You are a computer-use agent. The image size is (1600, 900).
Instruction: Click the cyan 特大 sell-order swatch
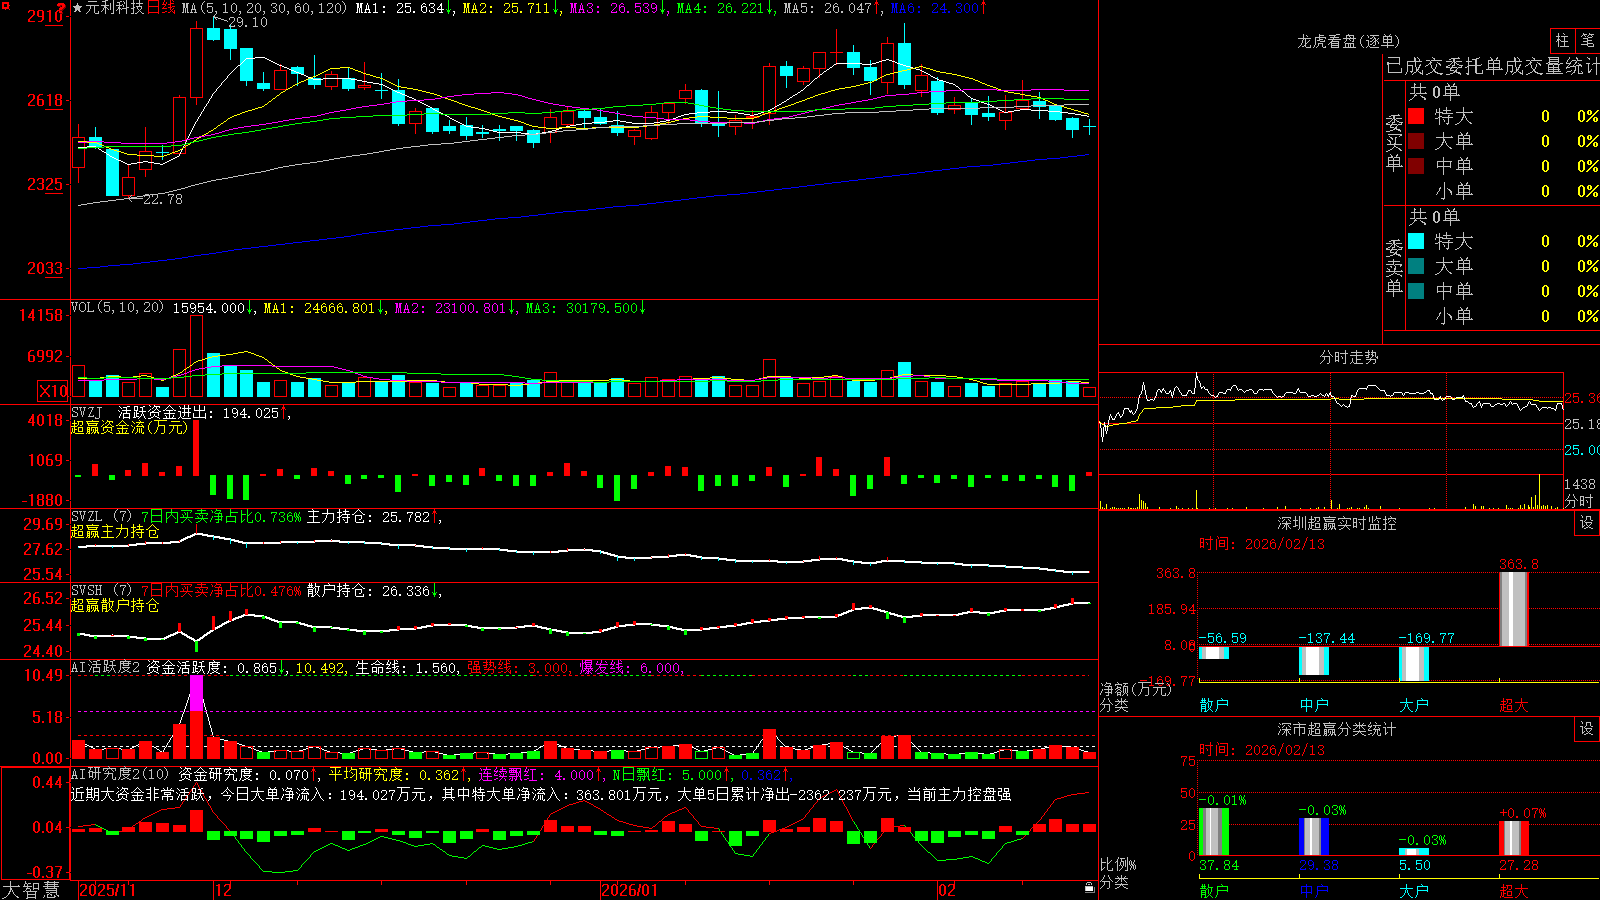(x=1416, y=241)
